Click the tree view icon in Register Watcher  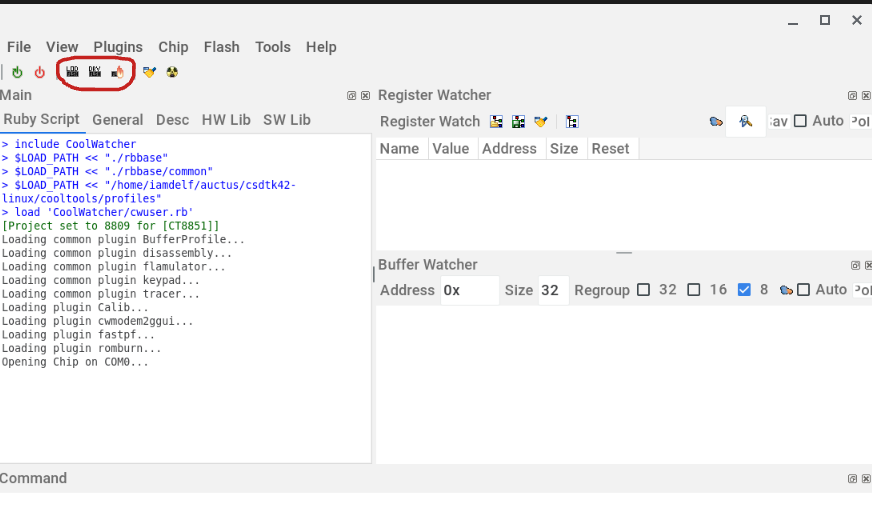pyautogui.click(x=572, y=121)
